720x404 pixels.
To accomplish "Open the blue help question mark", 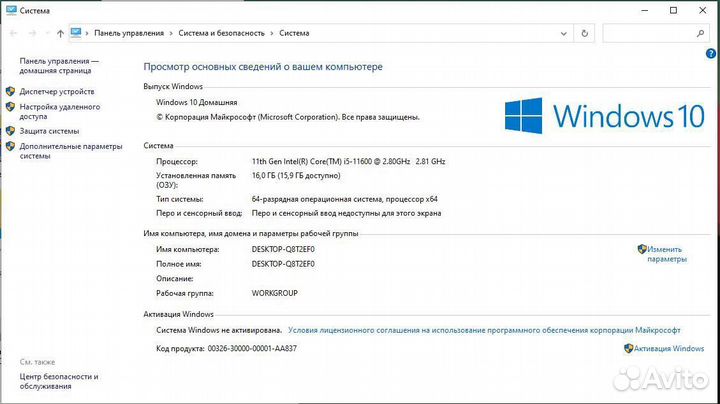I will [710, 54].
